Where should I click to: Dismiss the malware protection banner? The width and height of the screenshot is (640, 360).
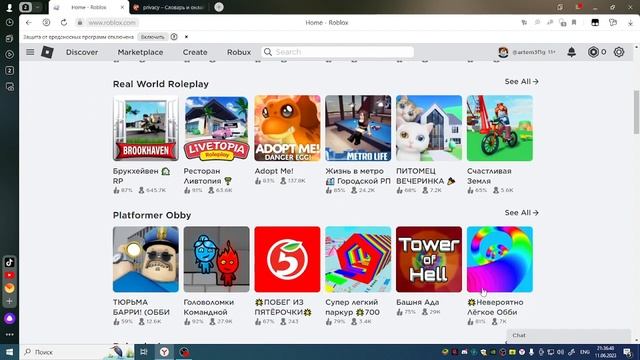click(186, 37)
